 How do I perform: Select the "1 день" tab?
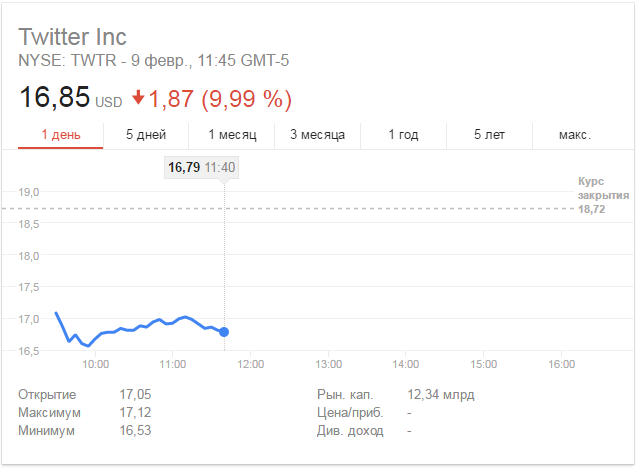61,134
